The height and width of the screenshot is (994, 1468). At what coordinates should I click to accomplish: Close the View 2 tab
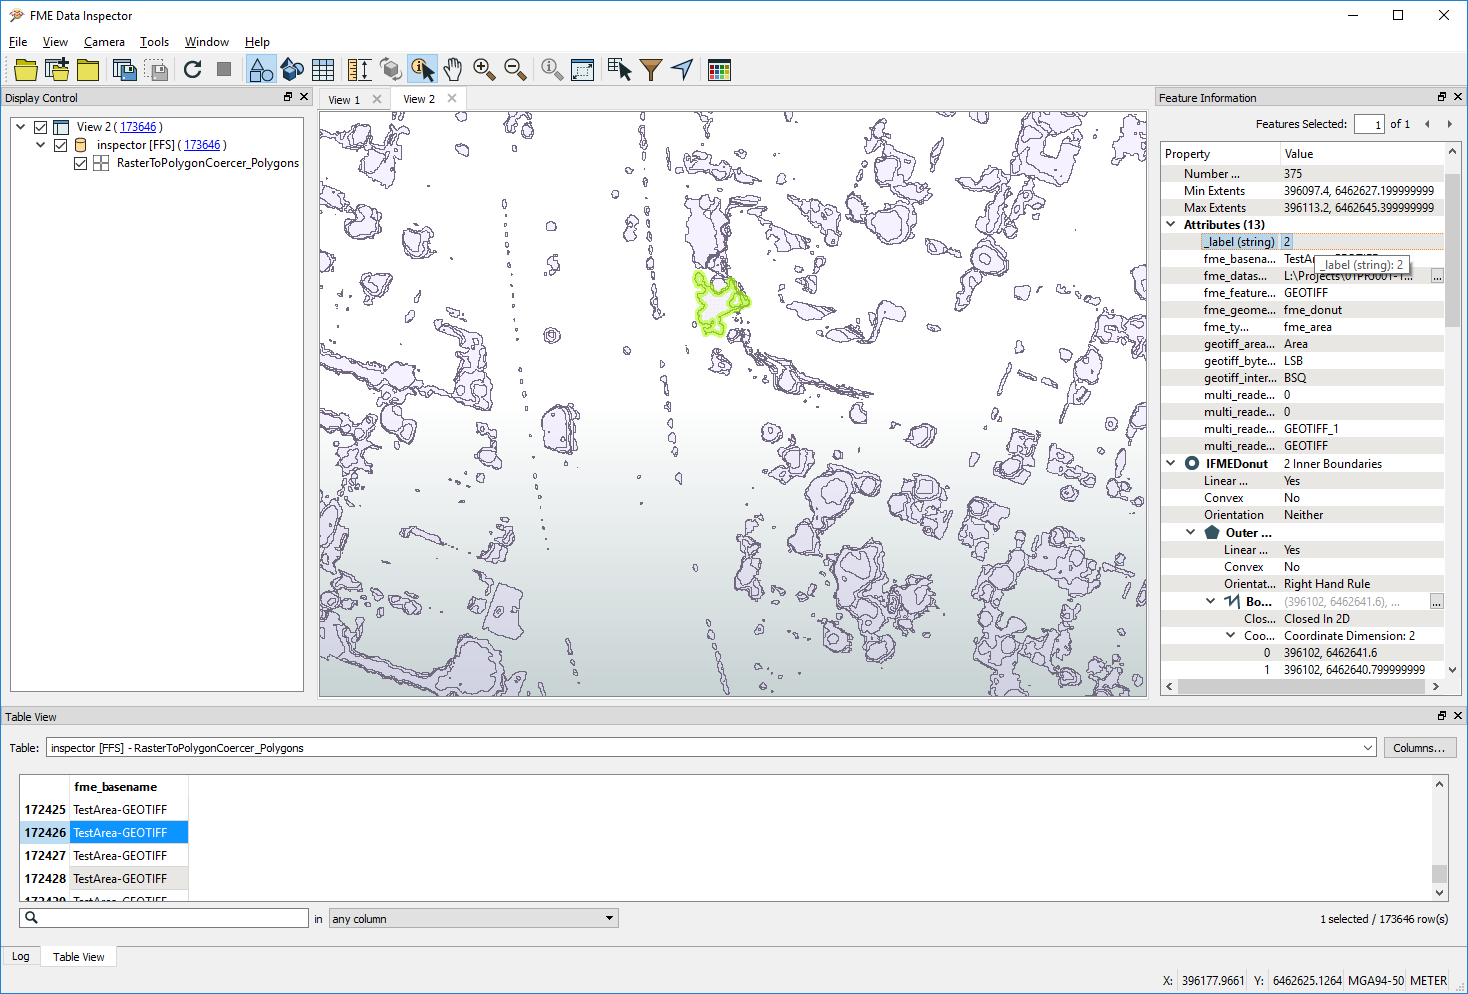tap(452, 98)
